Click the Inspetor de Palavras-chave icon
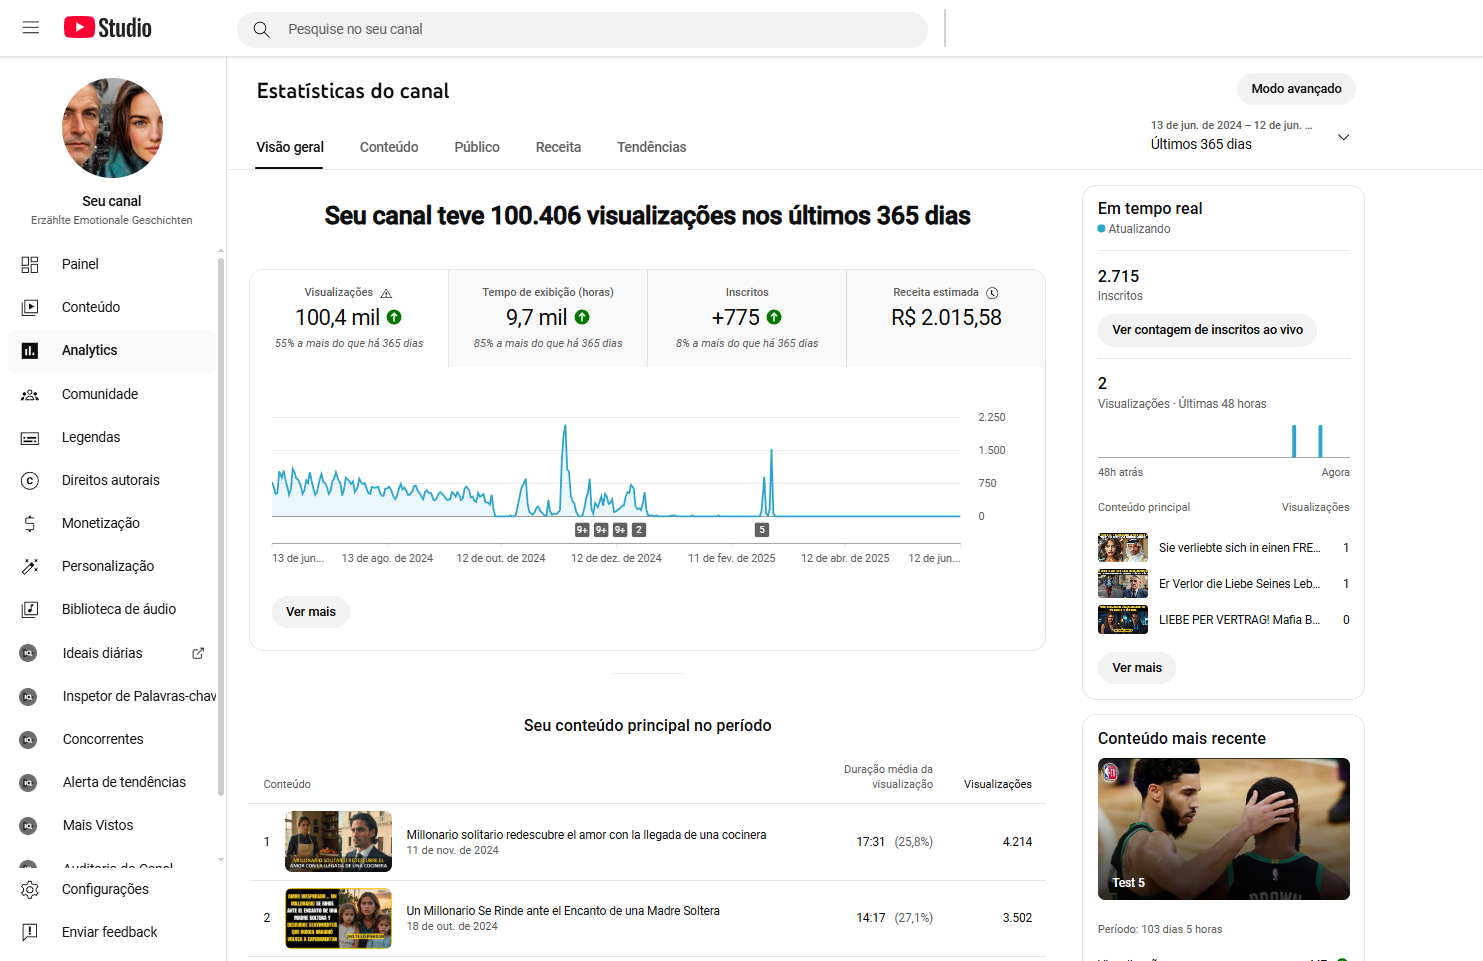Viewport: 1483px width, 961px height. (29, 696)
